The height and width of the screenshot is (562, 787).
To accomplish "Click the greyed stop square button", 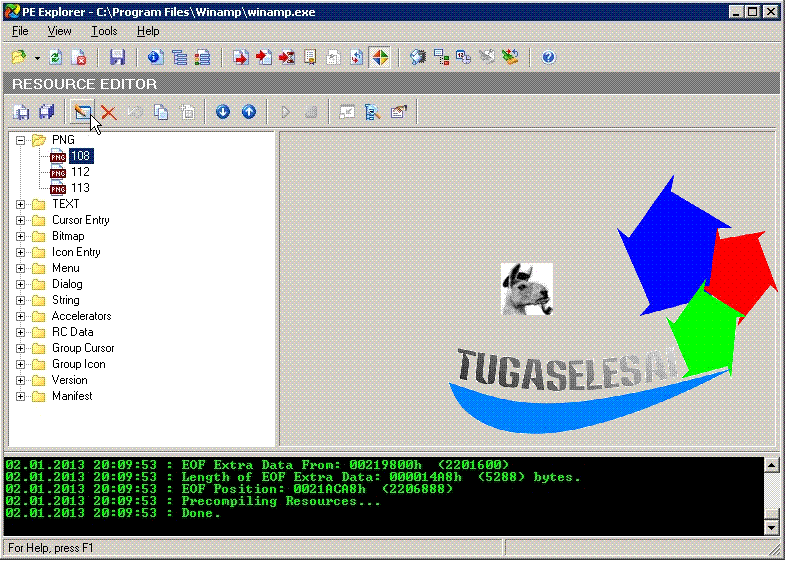I will [x=311, y=112].
